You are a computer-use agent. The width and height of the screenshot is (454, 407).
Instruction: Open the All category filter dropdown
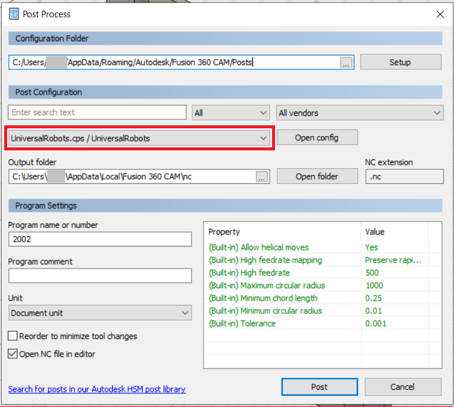(x=231, y=113)
